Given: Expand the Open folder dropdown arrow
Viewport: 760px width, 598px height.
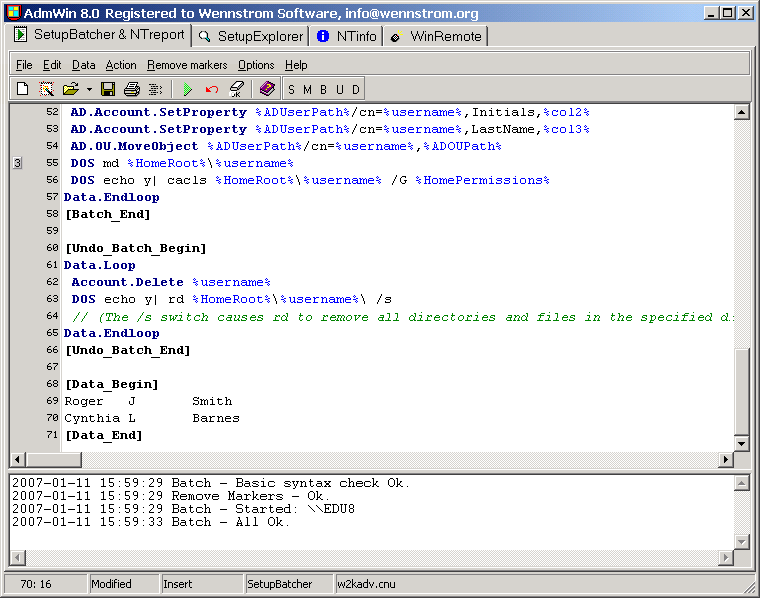Looking at the screenshot, I should (x=88, y=89).
